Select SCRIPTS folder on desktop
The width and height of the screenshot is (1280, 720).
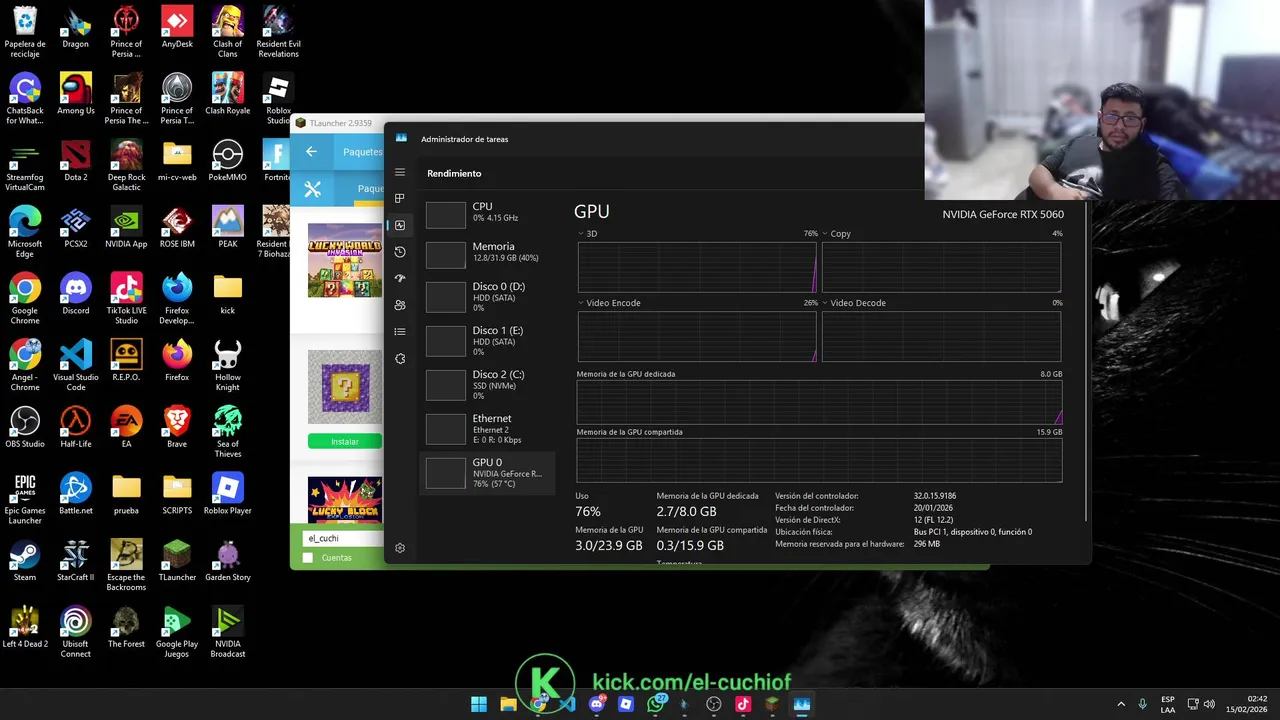(x=177, y=494)
